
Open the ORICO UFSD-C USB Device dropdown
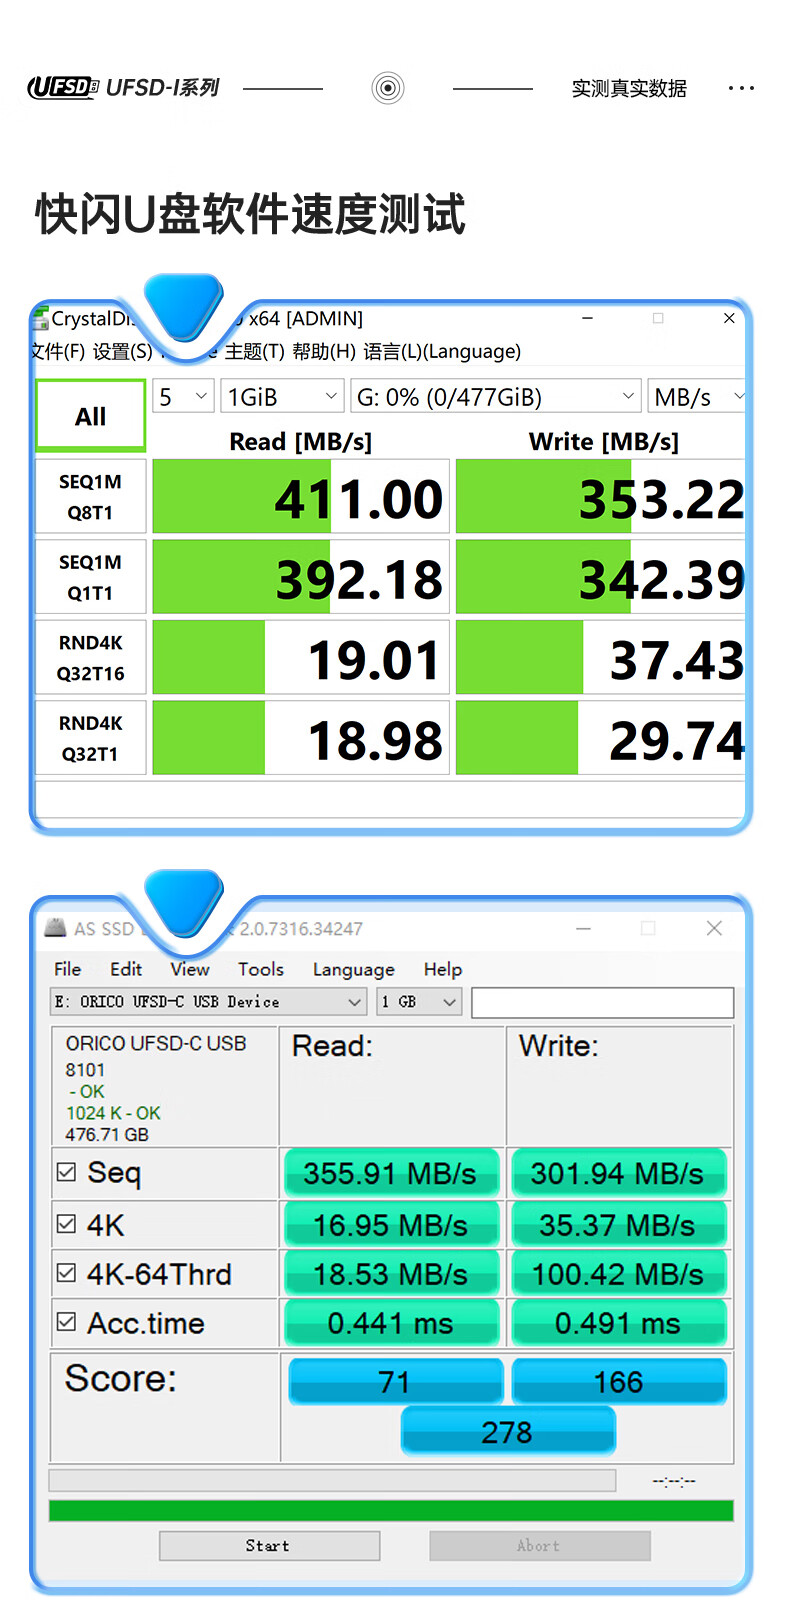coord(208,1001)
